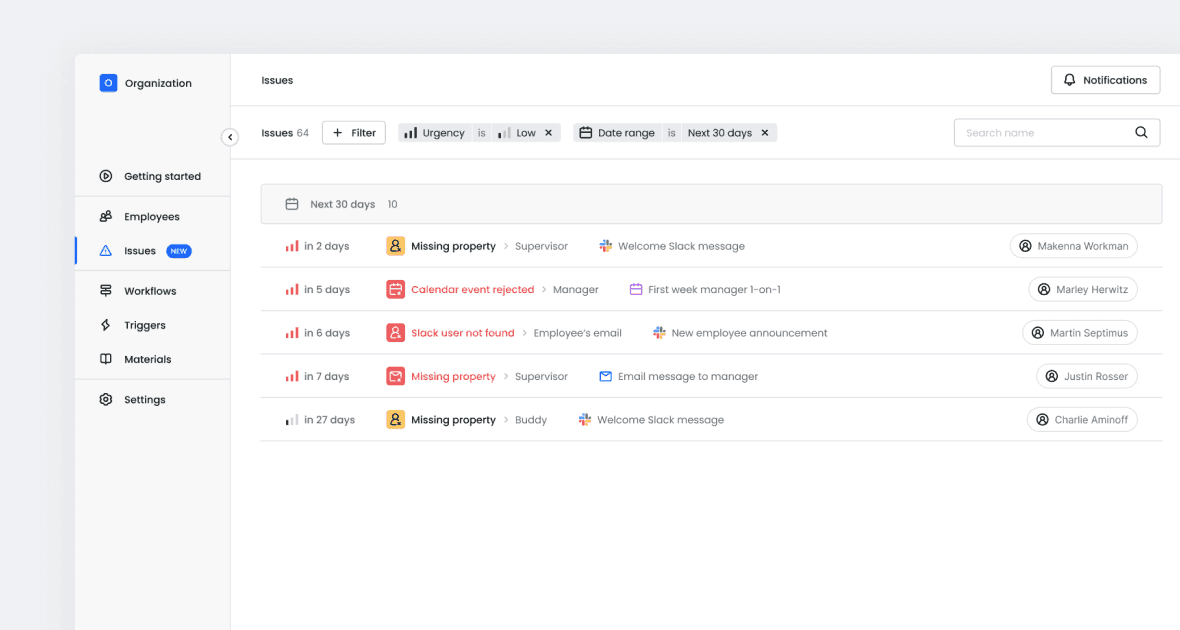1180x630 pixels.
Task: Open Makenna Workman's employee chip
Action: [1073, 246]
